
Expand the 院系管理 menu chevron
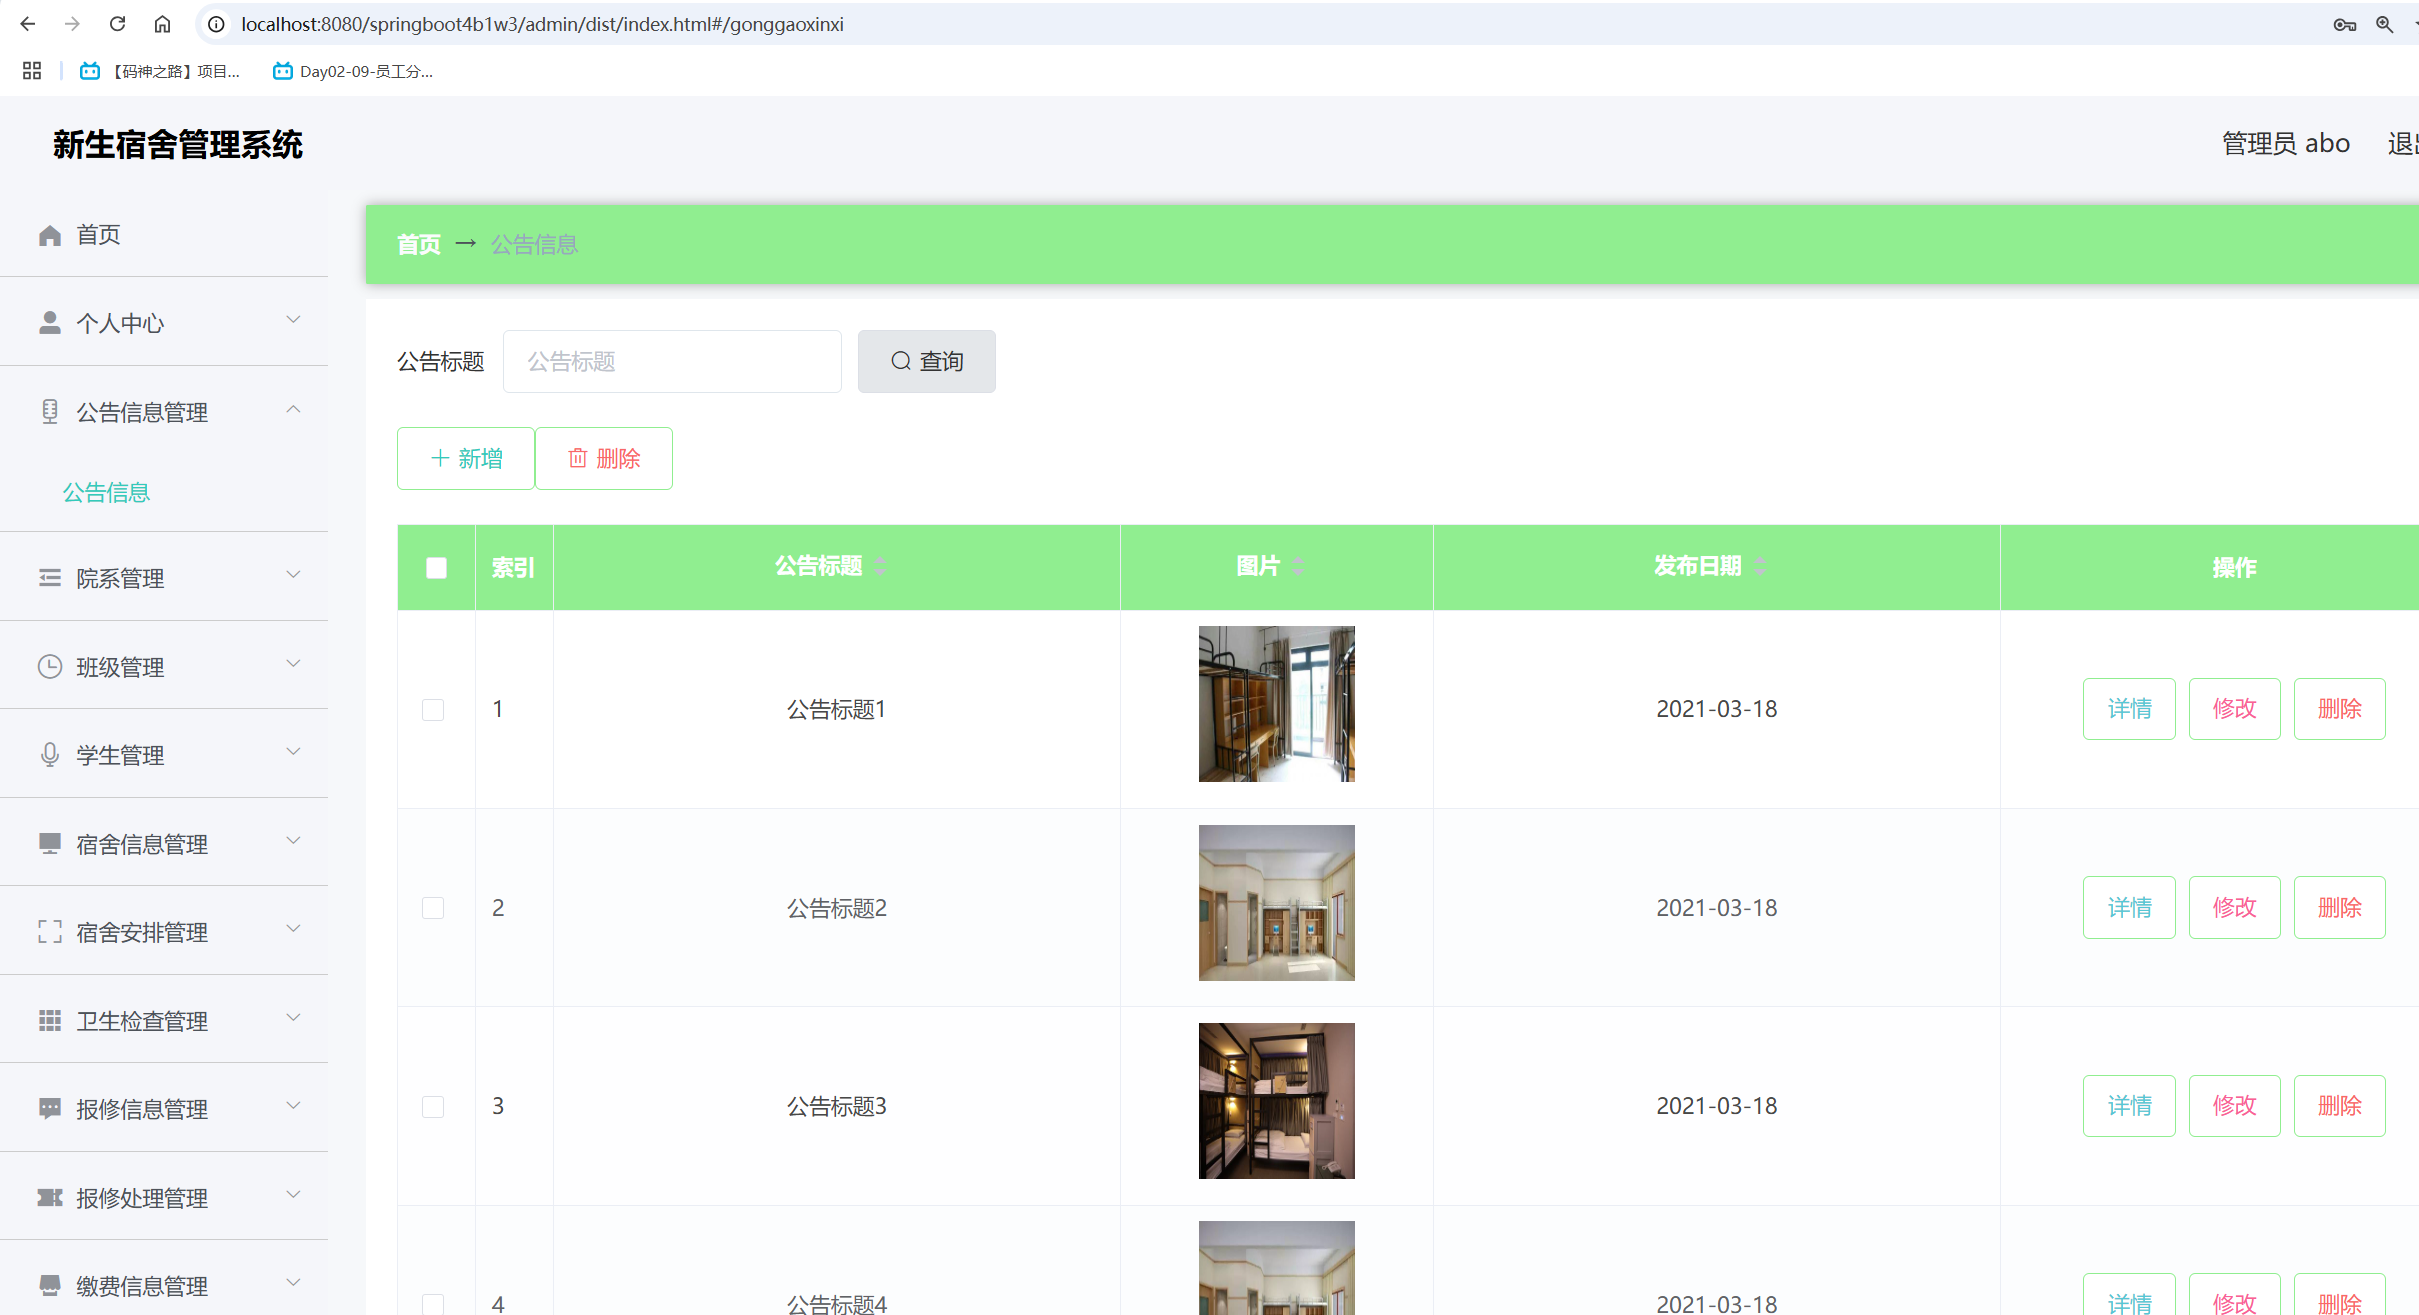293,575
